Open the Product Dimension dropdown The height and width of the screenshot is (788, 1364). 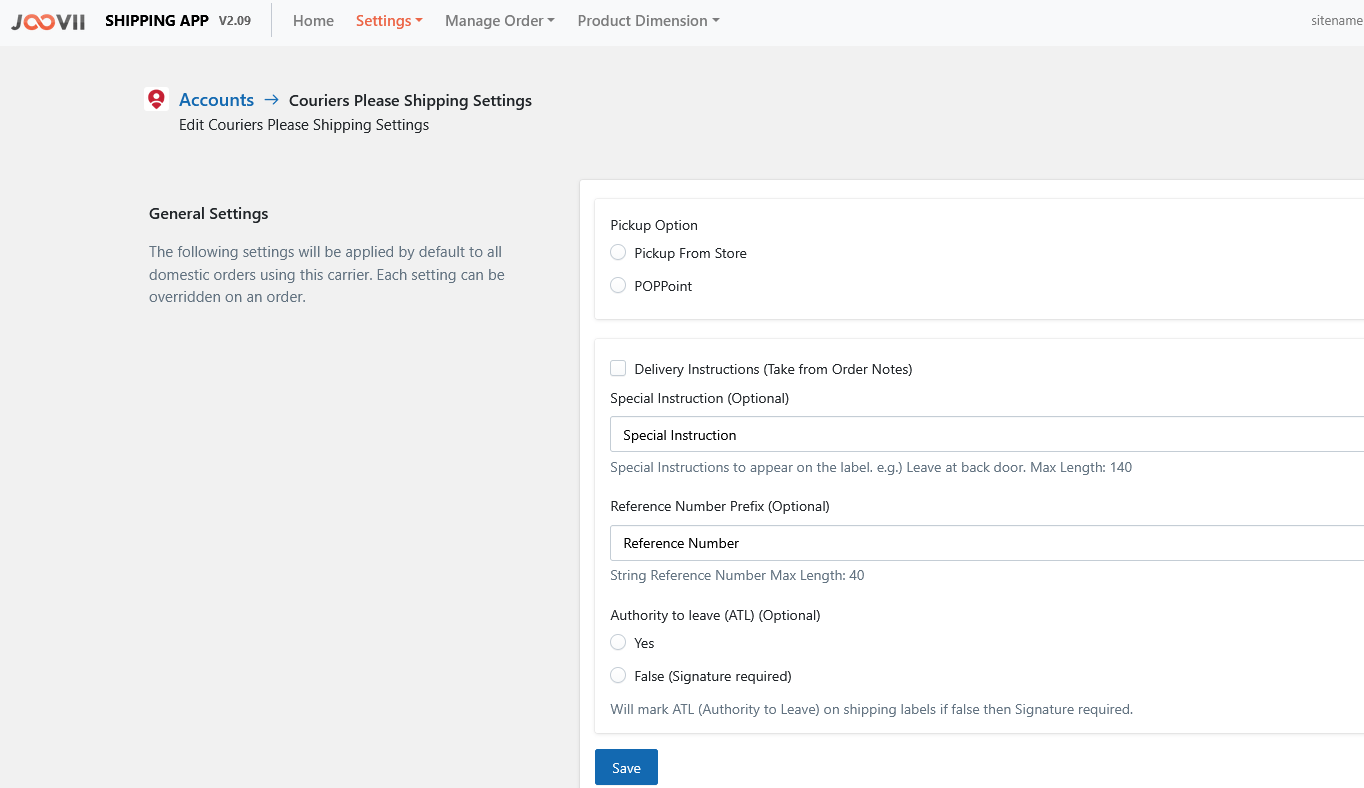pyautogui.click(x=648, y=21)
